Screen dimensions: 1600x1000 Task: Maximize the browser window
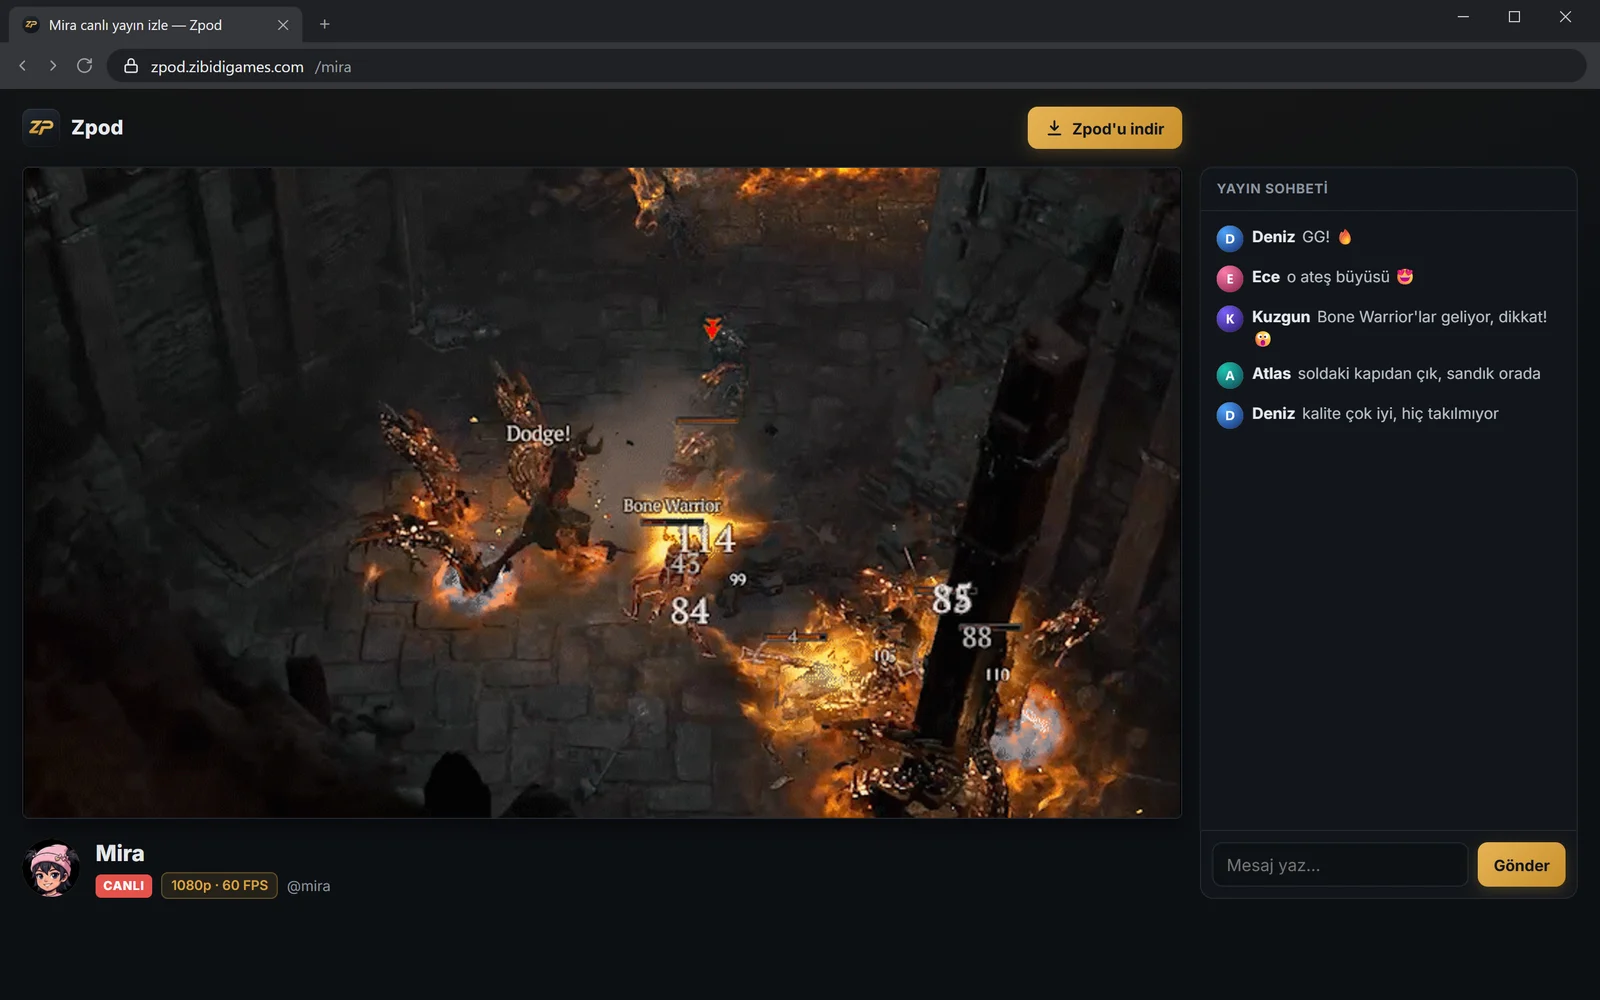pos(1514,17)
